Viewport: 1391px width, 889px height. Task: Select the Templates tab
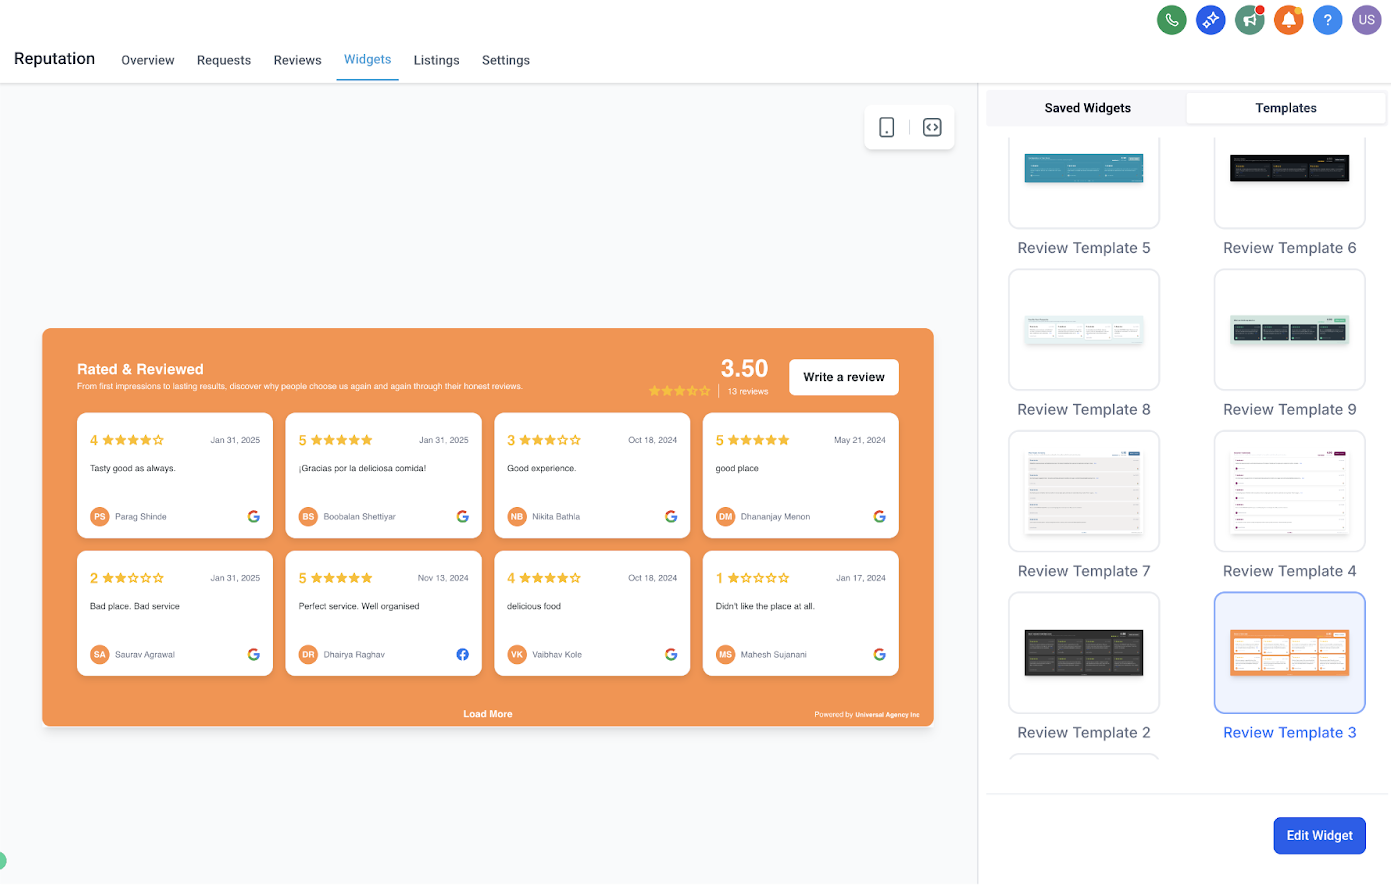[x=1285, y=108]
